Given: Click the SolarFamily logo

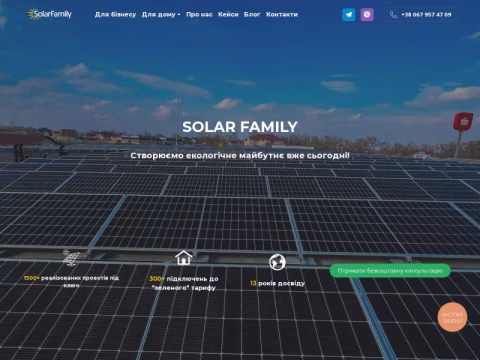Looking at the screenshot, I should point(49,14).
